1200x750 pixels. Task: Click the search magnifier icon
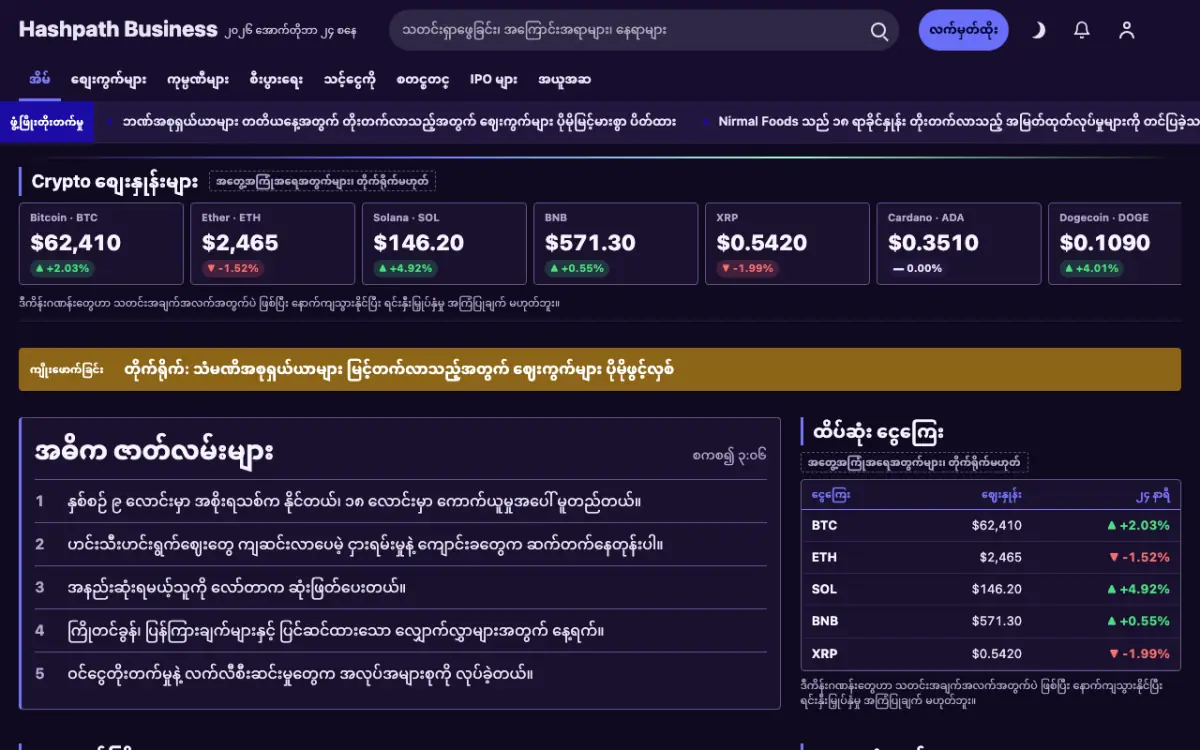pyautogui.click(x=879, y=31)
